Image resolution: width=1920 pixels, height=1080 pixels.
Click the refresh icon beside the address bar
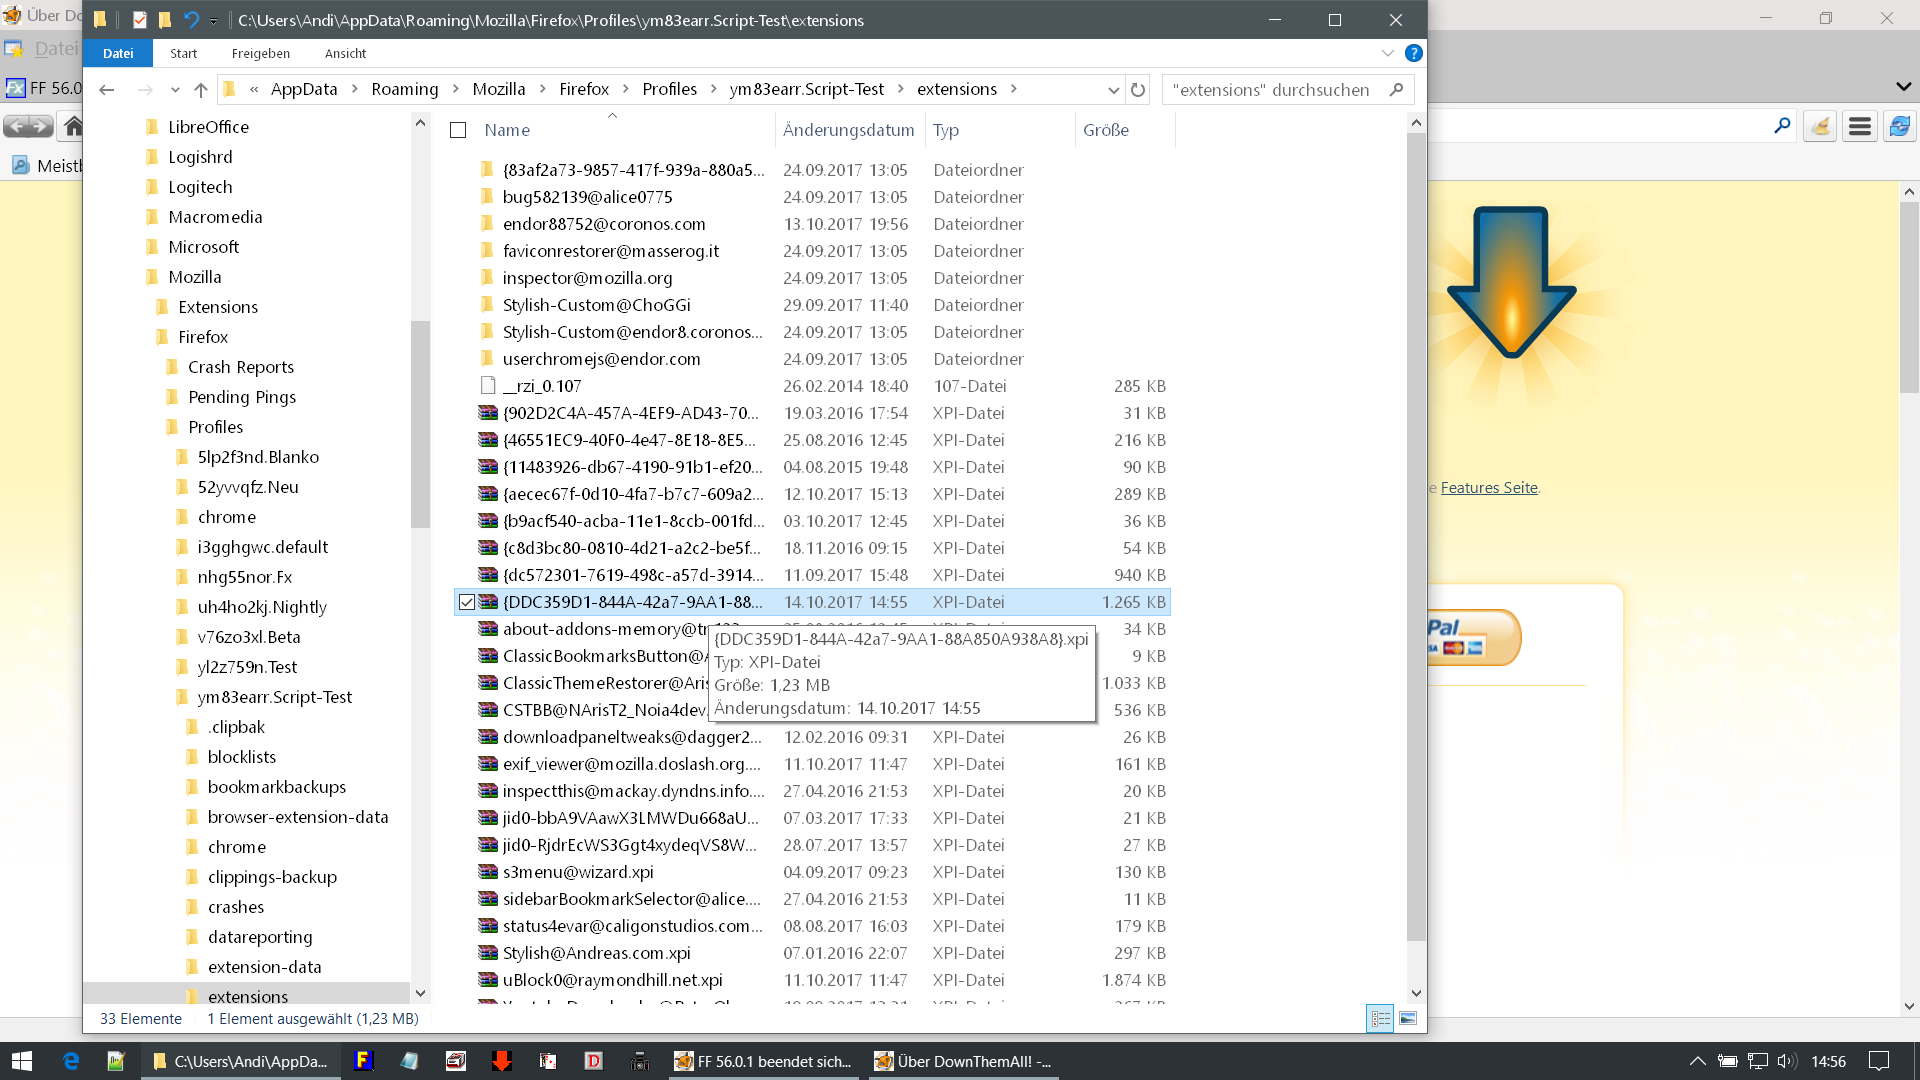point(1138,90)
